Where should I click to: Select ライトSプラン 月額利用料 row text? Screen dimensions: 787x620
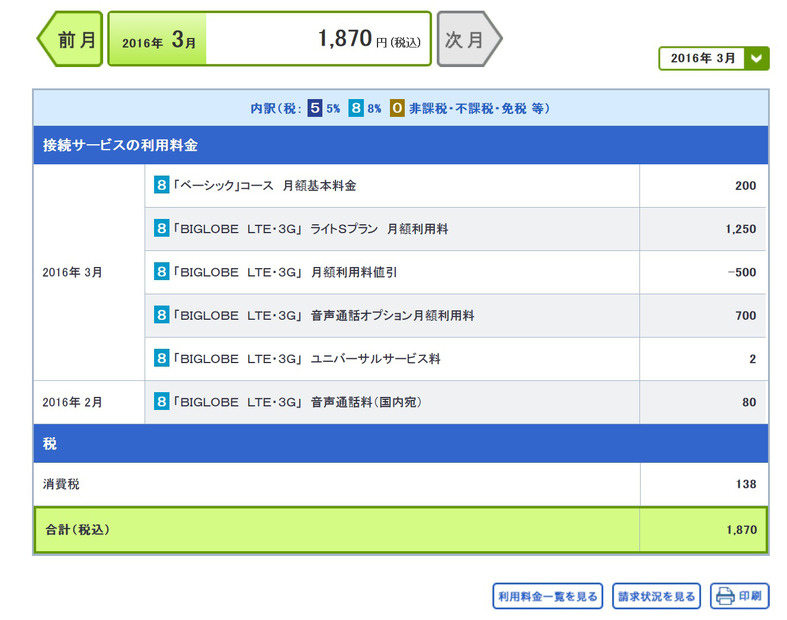click(311, 229)
